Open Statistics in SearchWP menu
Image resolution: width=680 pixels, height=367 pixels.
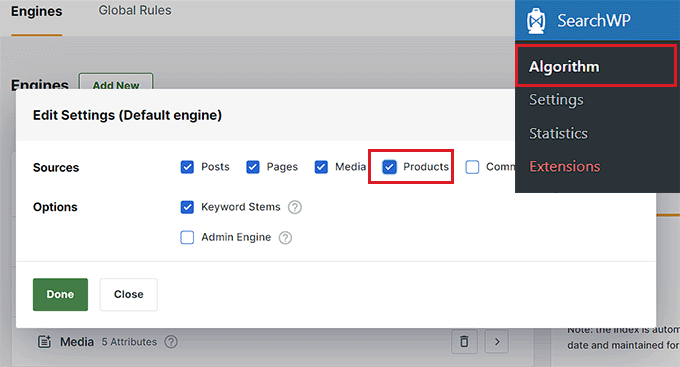click(x=558, y=134)
